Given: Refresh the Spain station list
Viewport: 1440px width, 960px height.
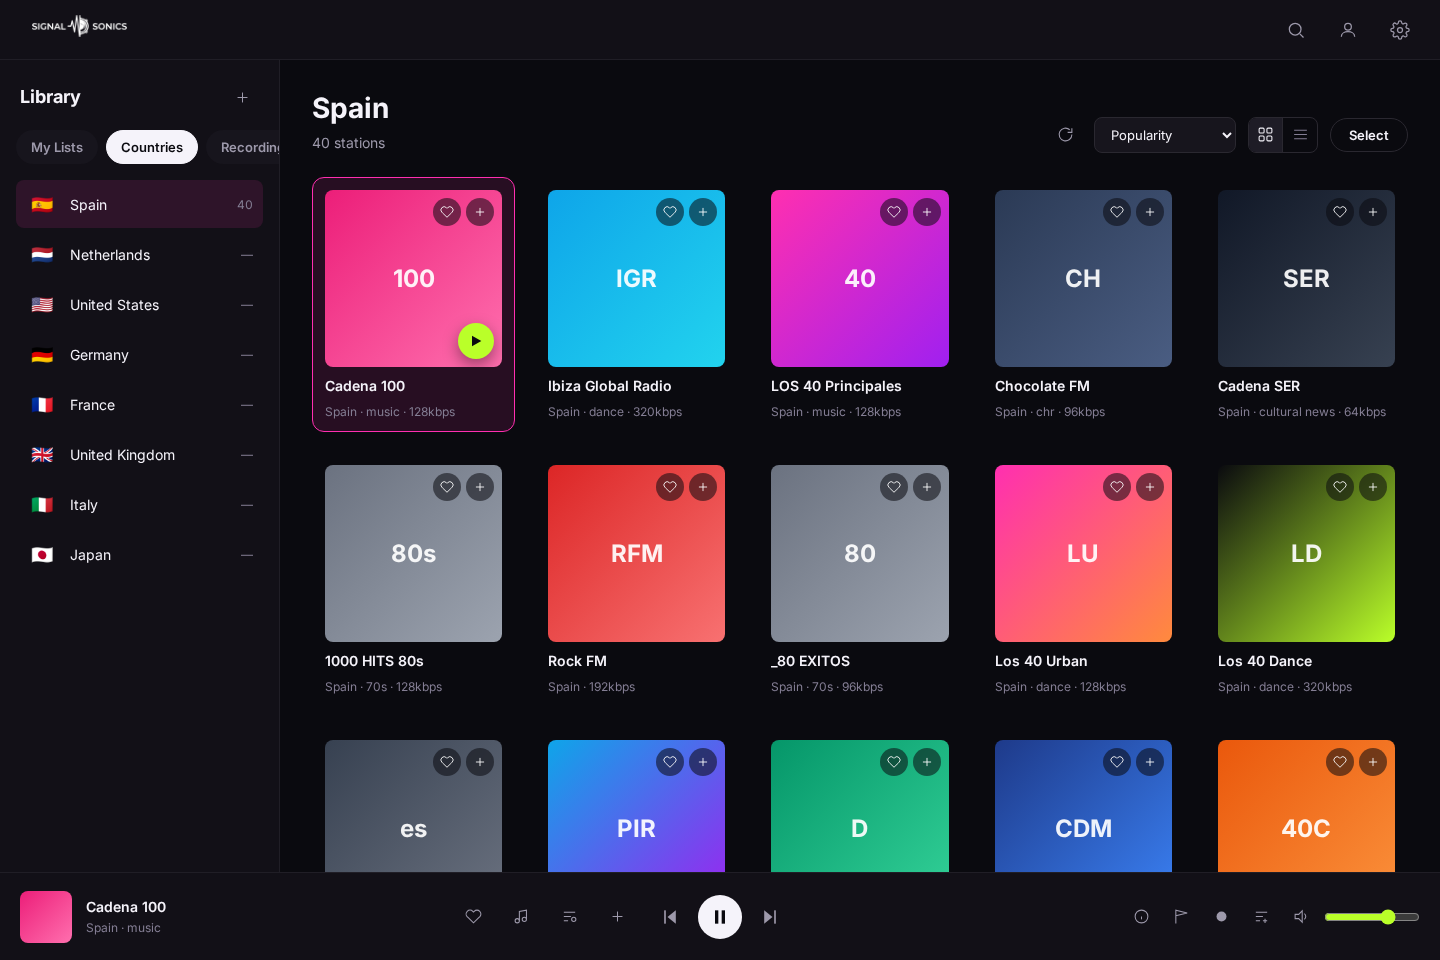Looking at the screenshot, I should click(x=1066, y=135).
